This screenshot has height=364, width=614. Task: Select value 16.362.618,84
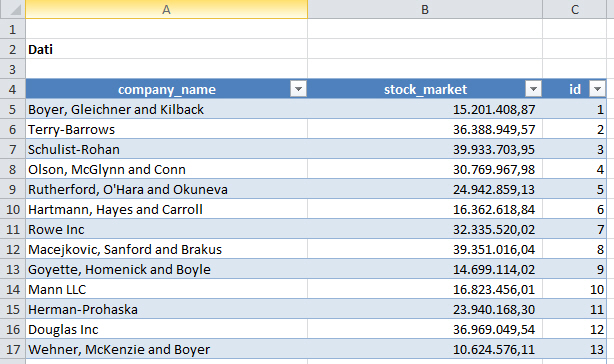425,209
